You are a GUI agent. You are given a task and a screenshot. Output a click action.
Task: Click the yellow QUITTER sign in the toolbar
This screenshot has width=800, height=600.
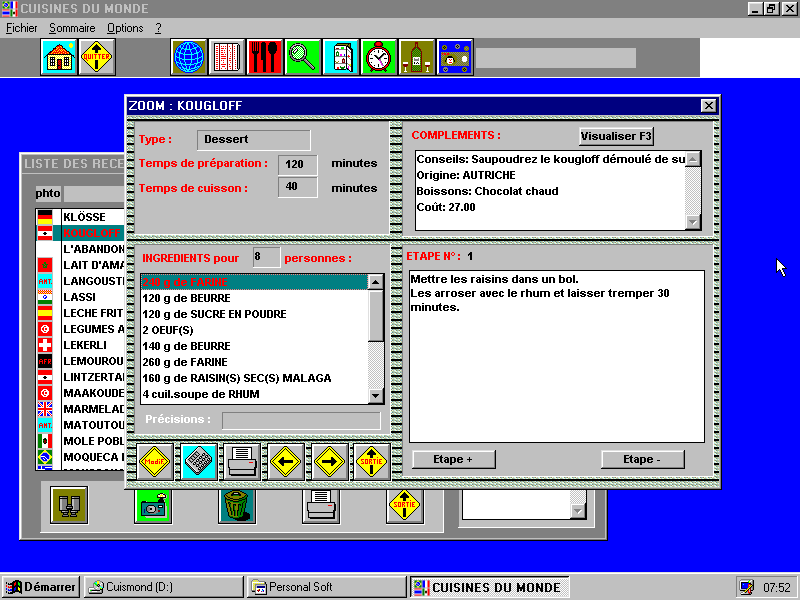(x=97, y=57)
